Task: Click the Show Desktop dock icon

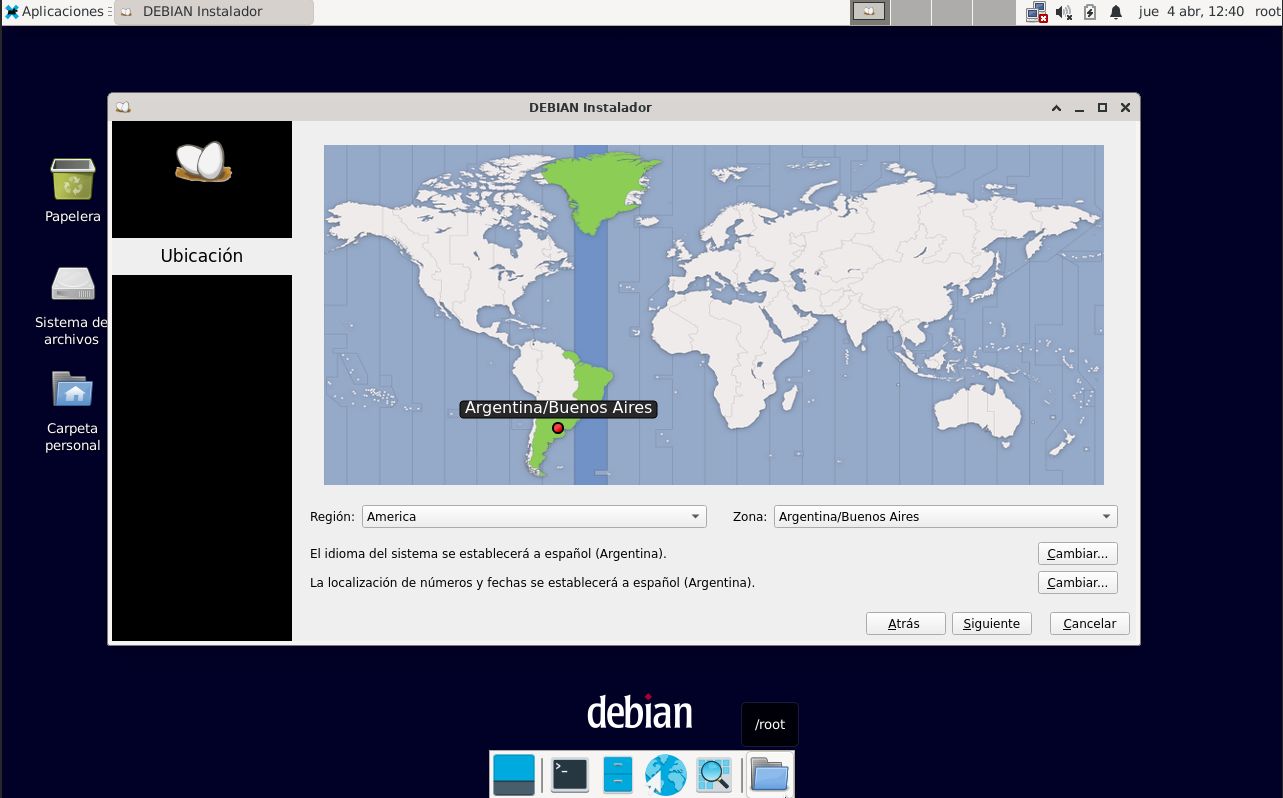Action: (514, 774)
